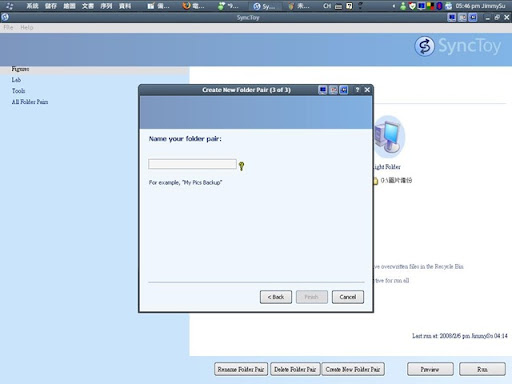Image resolution: width=512 pixels, height=384 pixels.
Task: Click the SyncToy logo in the banner
Action: 458,46
